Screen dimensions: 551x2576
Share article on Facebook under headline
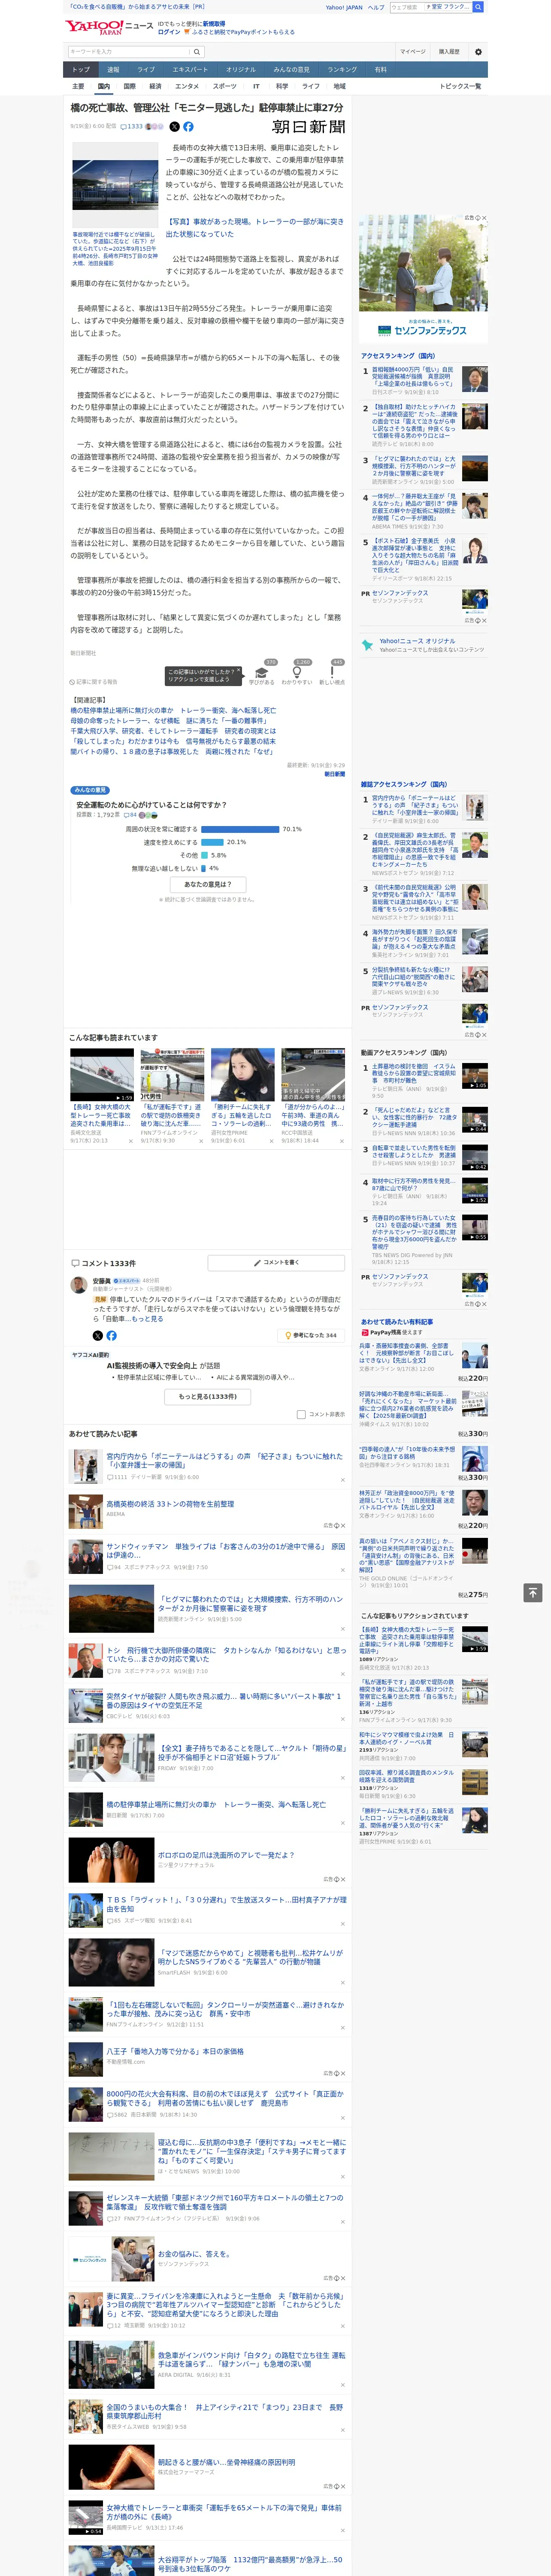(x=188, y=127)
